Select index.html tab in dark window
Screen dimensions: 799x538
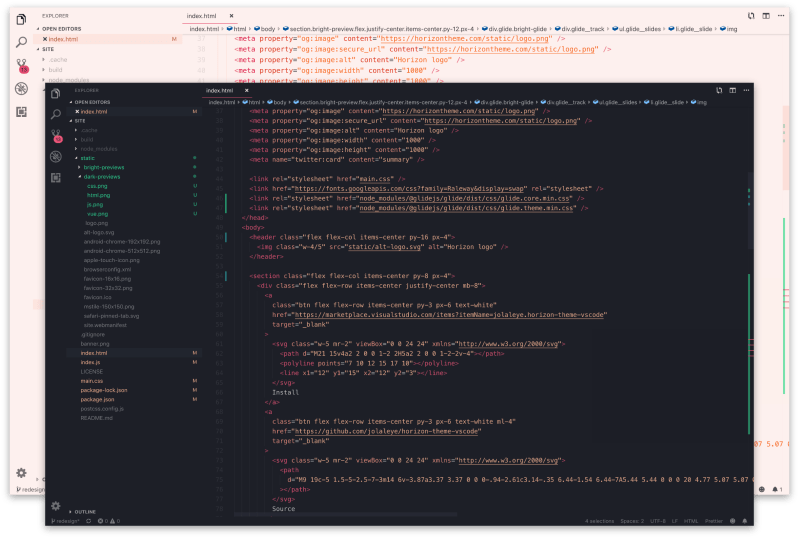click(x=220, y=90)
